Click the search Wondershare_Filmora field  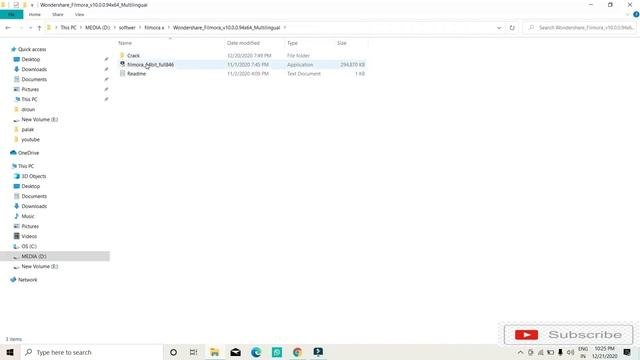(580, 28)
